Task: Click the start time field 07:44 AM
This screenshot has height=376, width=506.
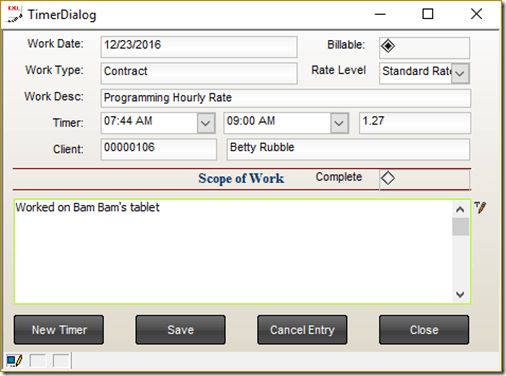Action: (x=149, y=123)
